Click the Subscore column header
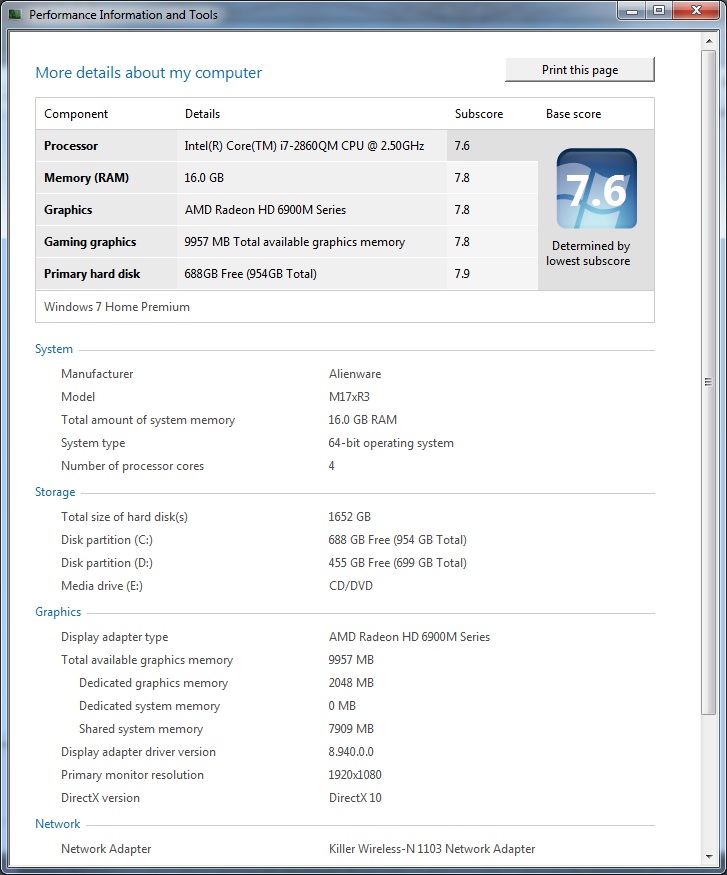 [x=479, y=114]
